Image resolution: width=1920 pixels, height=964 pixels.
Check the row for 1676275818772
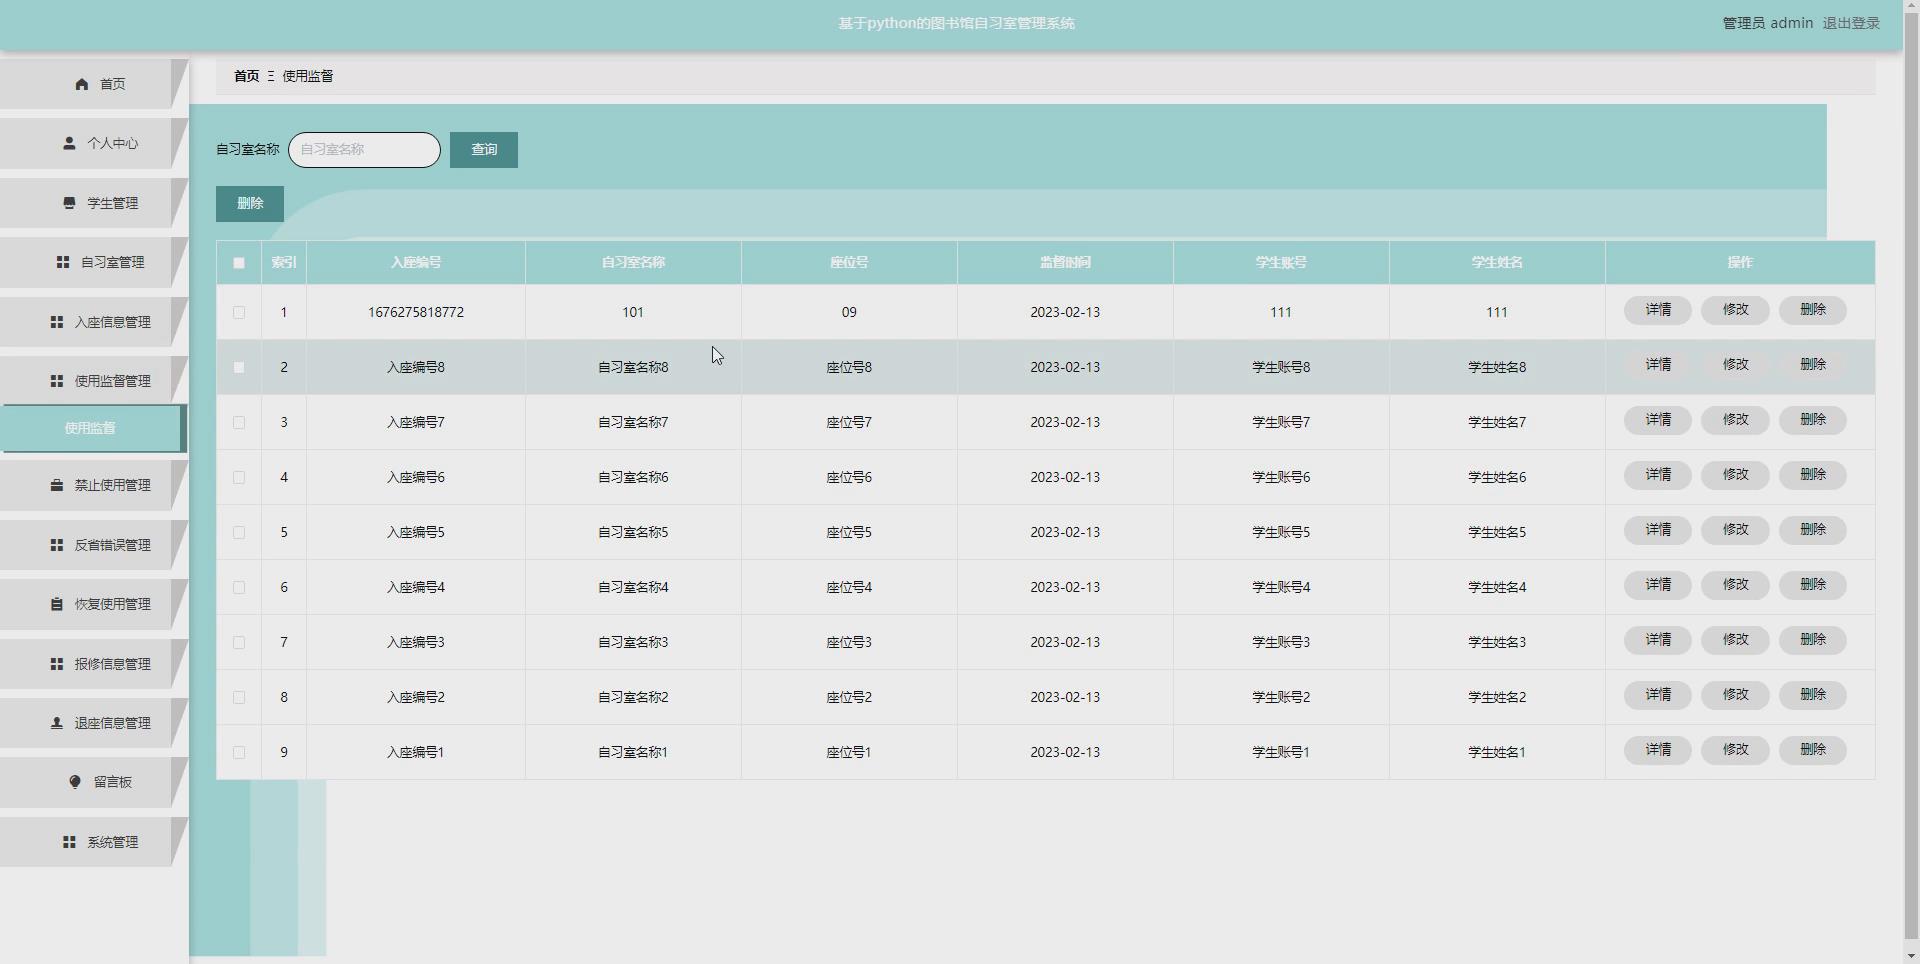pyautogui.click(x=239, y=313)
